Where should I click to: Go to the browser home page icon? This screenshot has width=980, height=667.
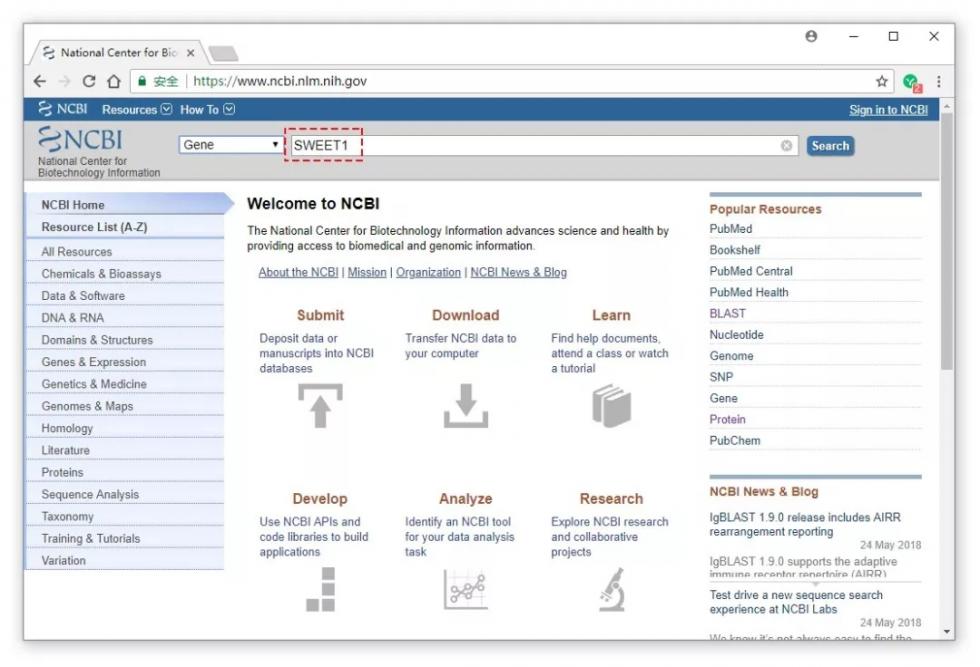coord(114,81)
